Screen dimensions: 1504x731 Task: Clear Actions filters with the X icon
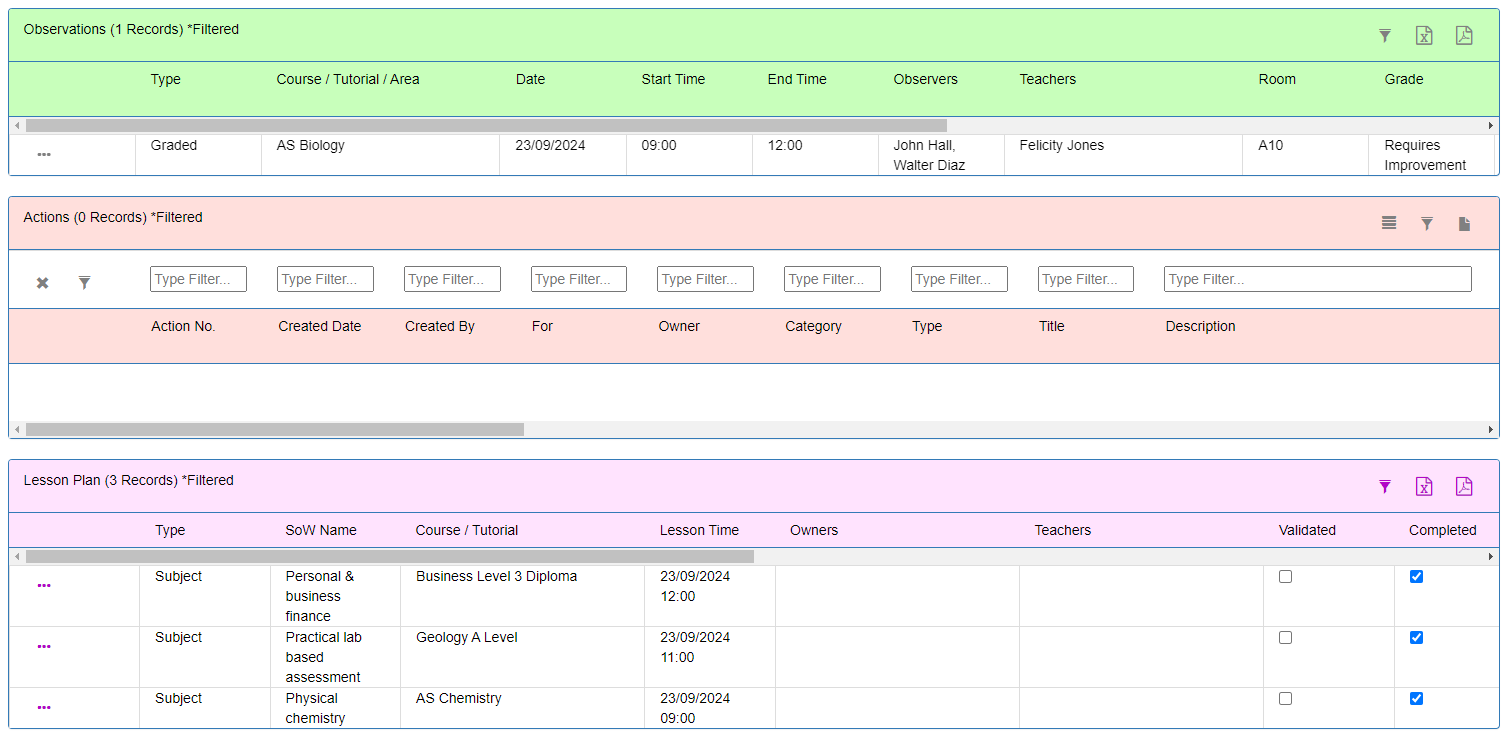42,283
